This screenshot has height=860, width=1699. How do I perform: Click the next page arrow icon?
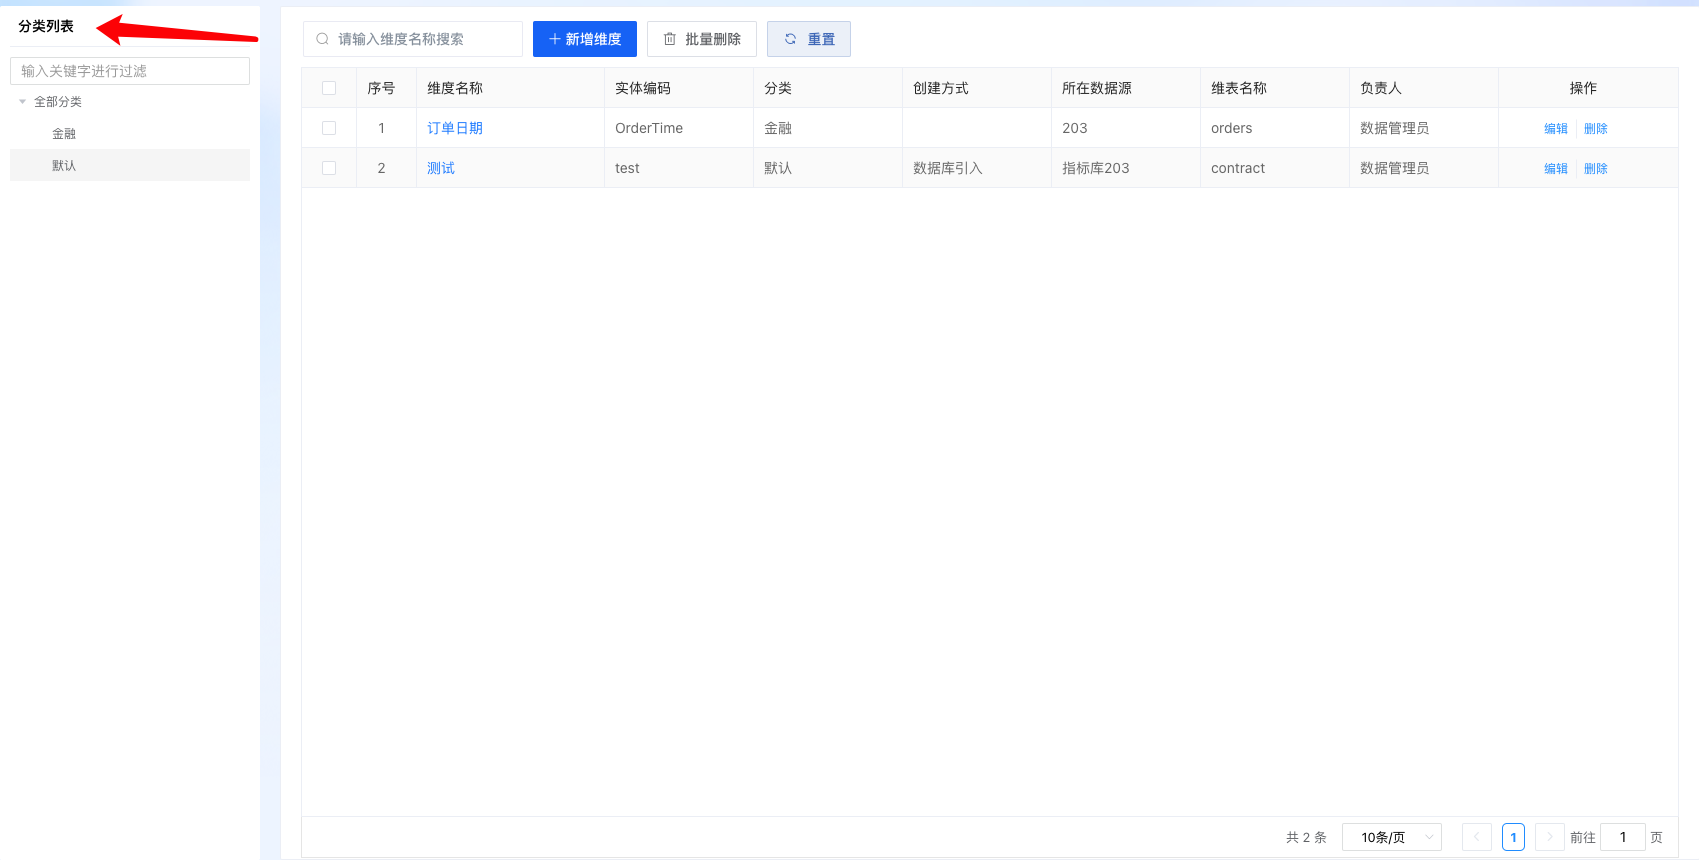1549,837
